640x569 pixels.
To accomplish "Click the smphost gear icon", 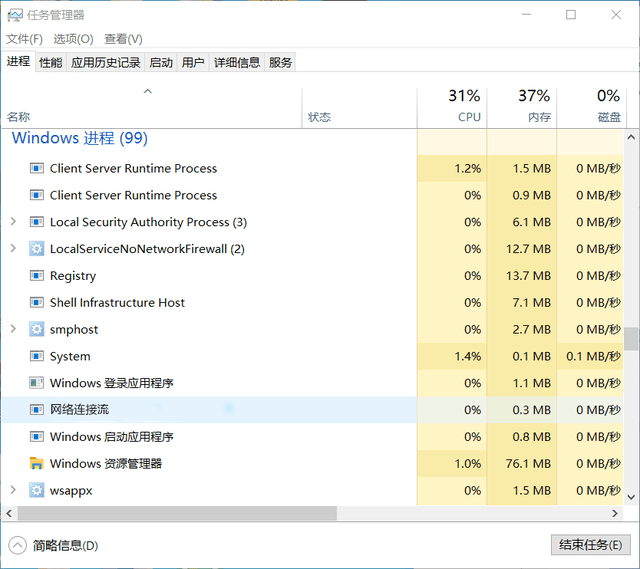I will click(x=37, y=330).
